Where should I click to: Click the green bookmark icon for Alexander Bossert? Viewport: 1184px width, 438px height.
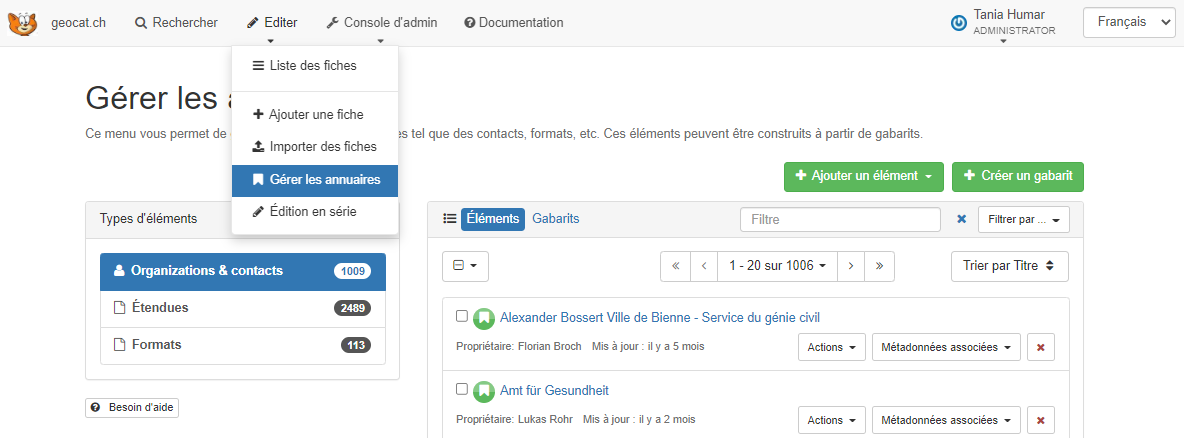484,318
